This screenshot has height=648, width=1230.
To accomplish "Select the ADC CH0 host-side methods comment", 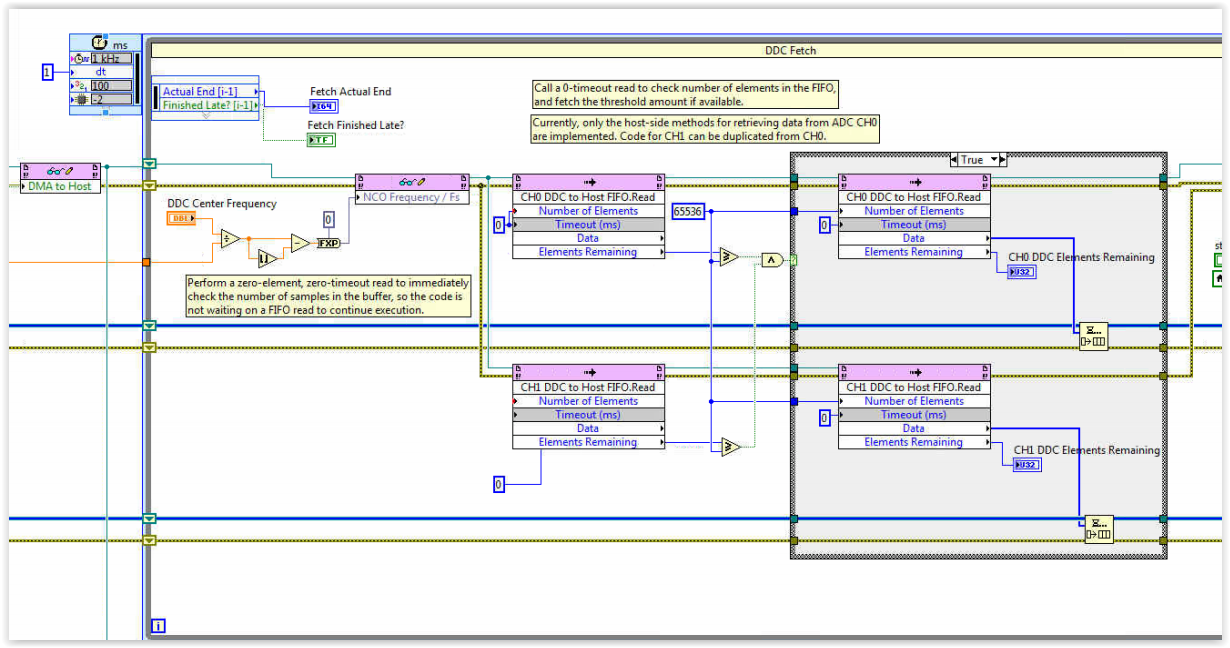I will [706, 129].
